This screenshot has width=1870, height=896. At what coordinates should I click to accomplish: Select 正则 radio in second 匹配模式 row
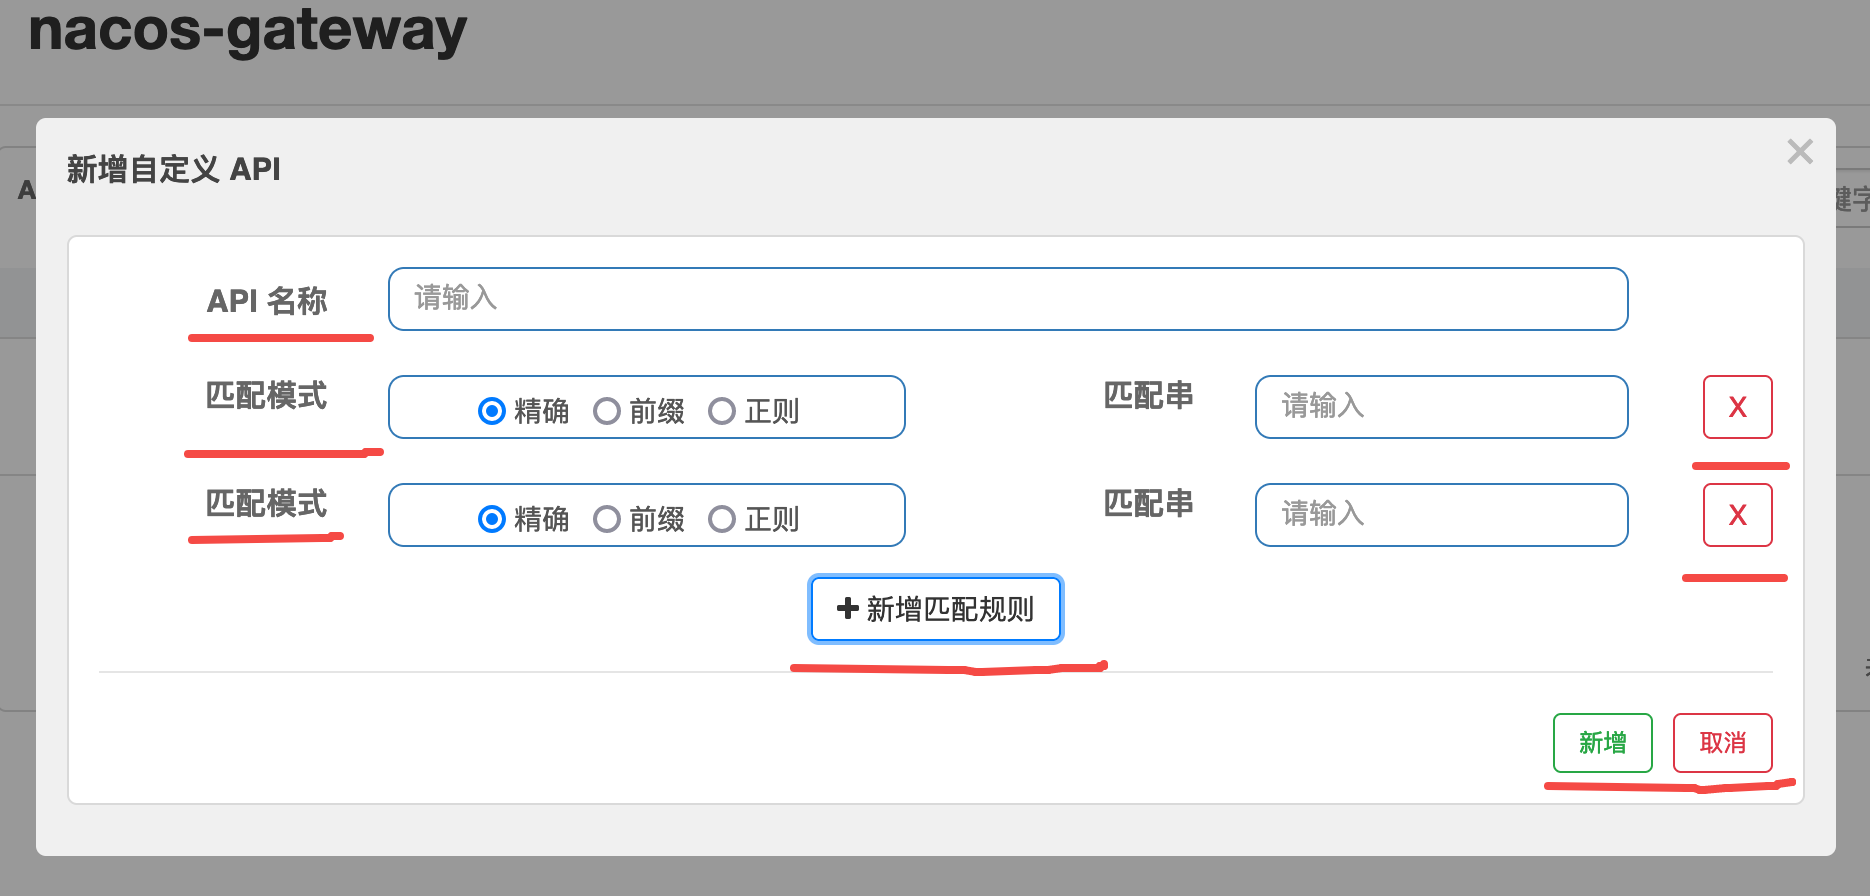pyautogui.click(x=722, y=519)
